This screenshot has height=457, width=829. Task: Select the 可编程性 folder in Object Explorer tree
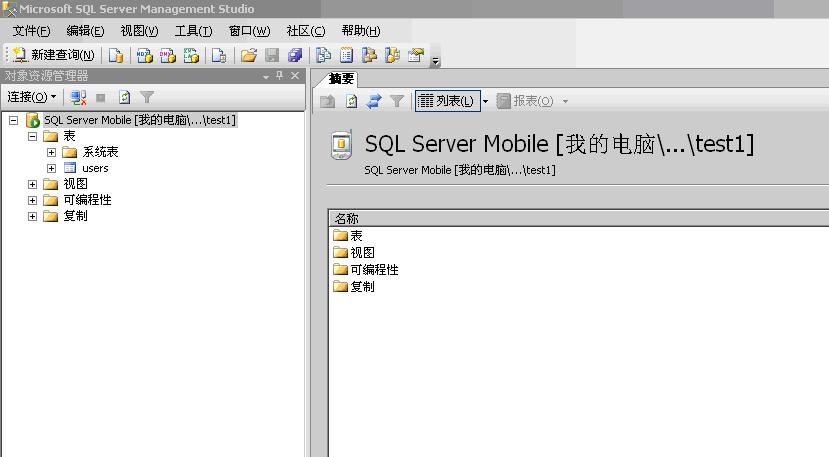(x=87, y=200)
